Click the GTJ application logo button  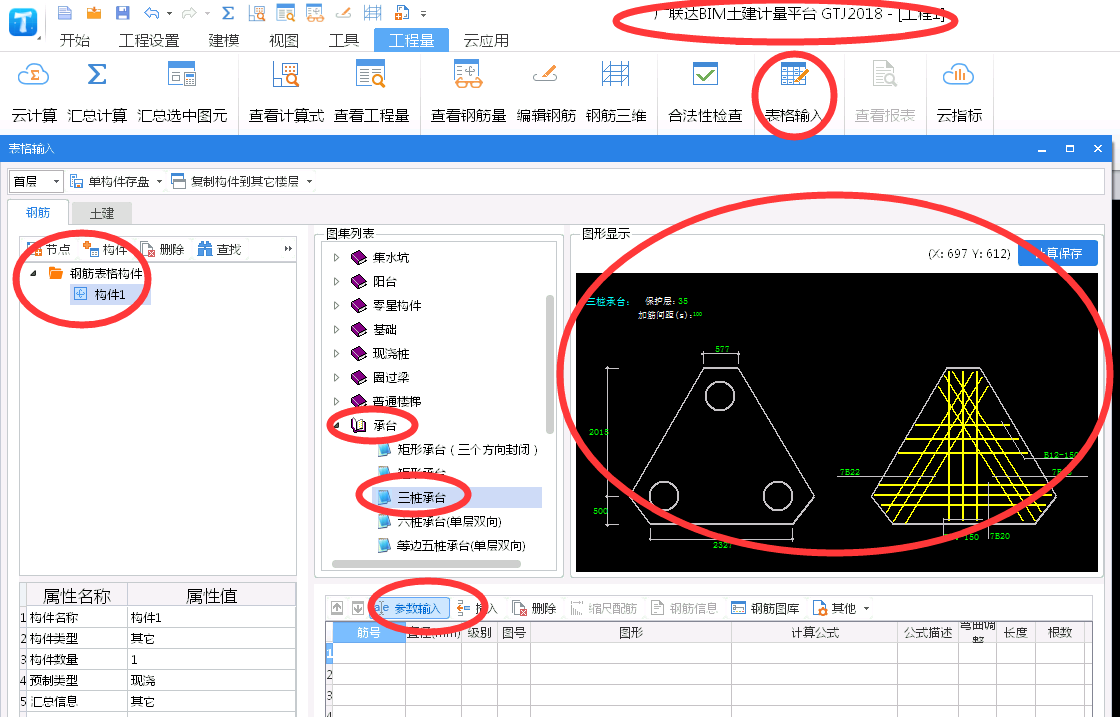(22, 21)
